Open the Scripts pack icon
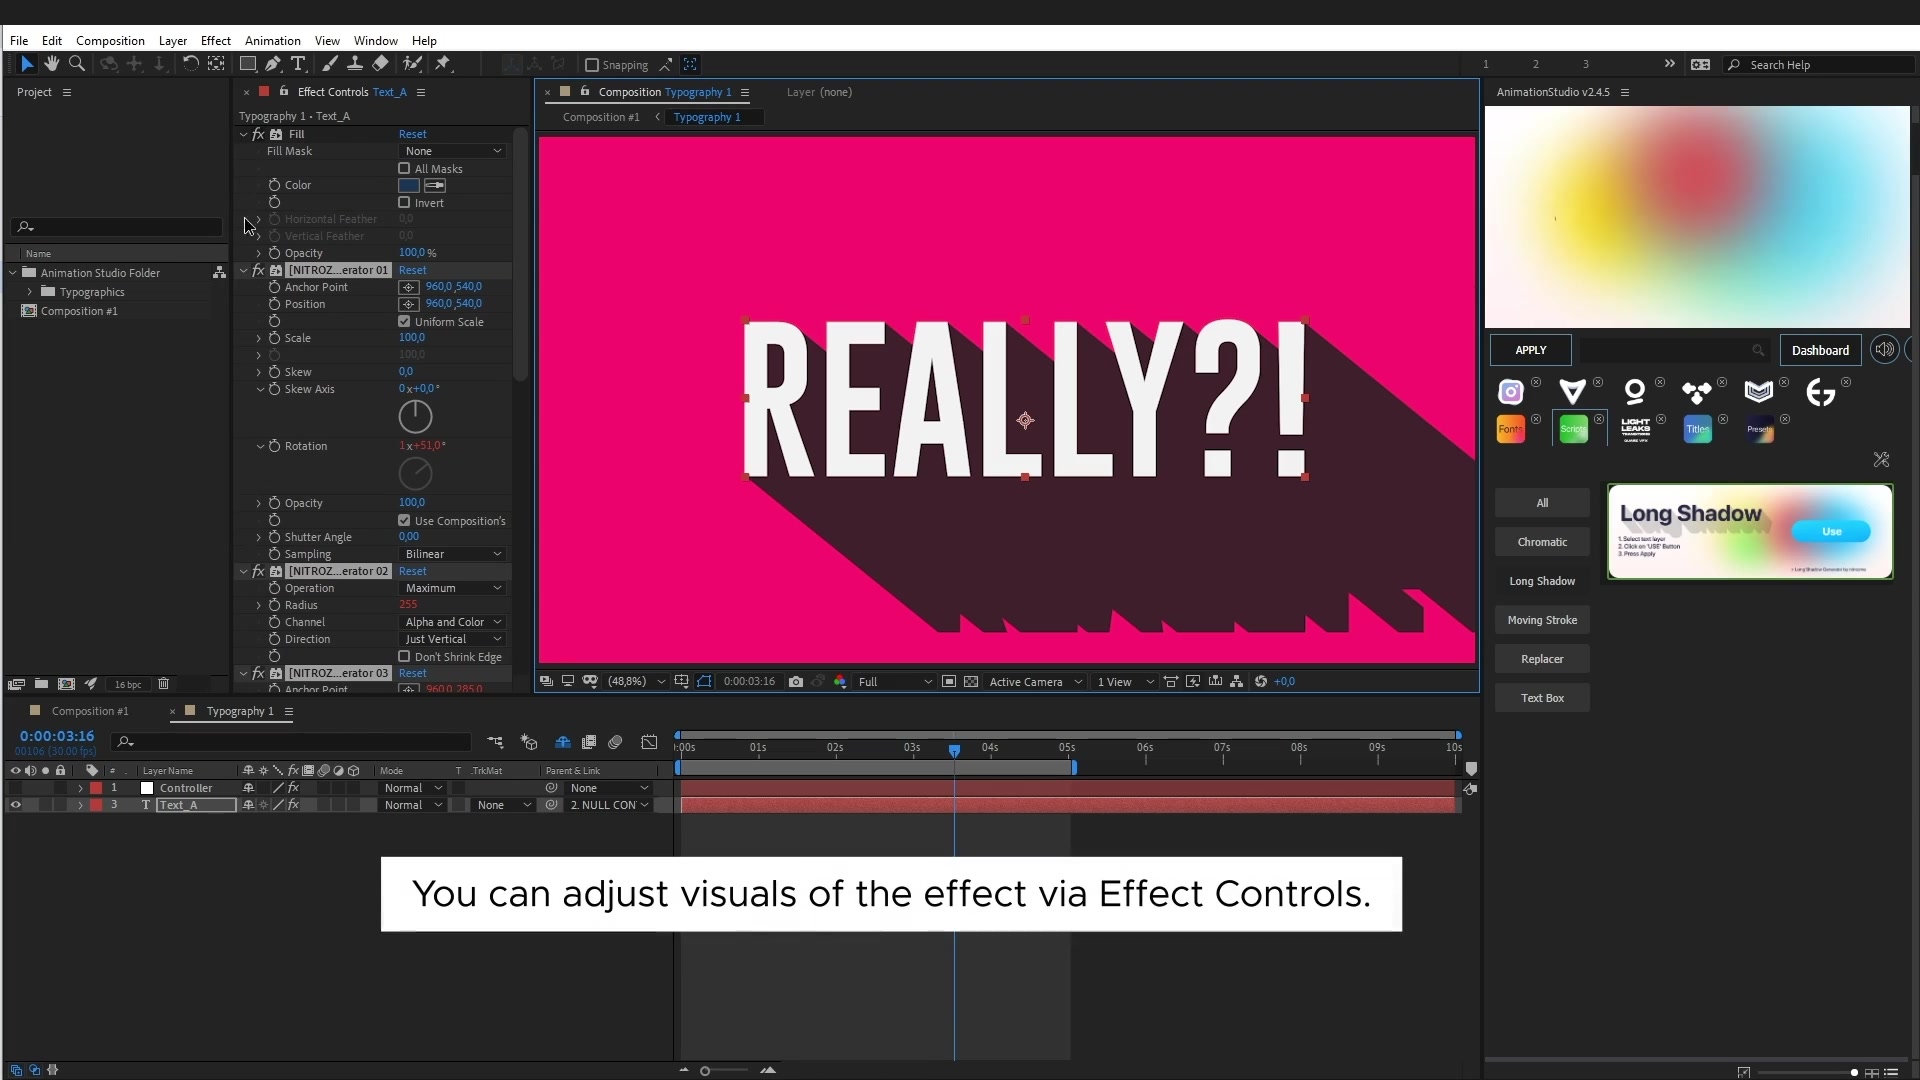 (x=1573, y=430)
